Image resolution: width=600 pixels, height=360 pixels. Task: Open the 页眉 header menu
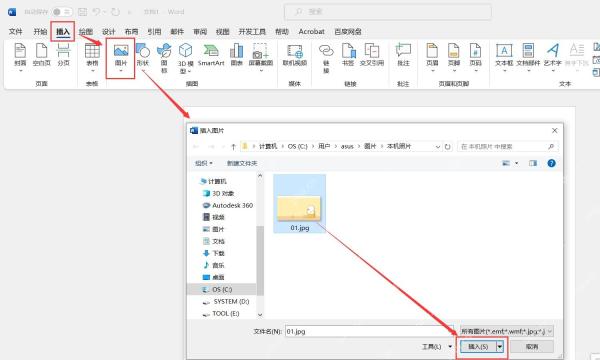pyautogui.click(x=432, y=57)
